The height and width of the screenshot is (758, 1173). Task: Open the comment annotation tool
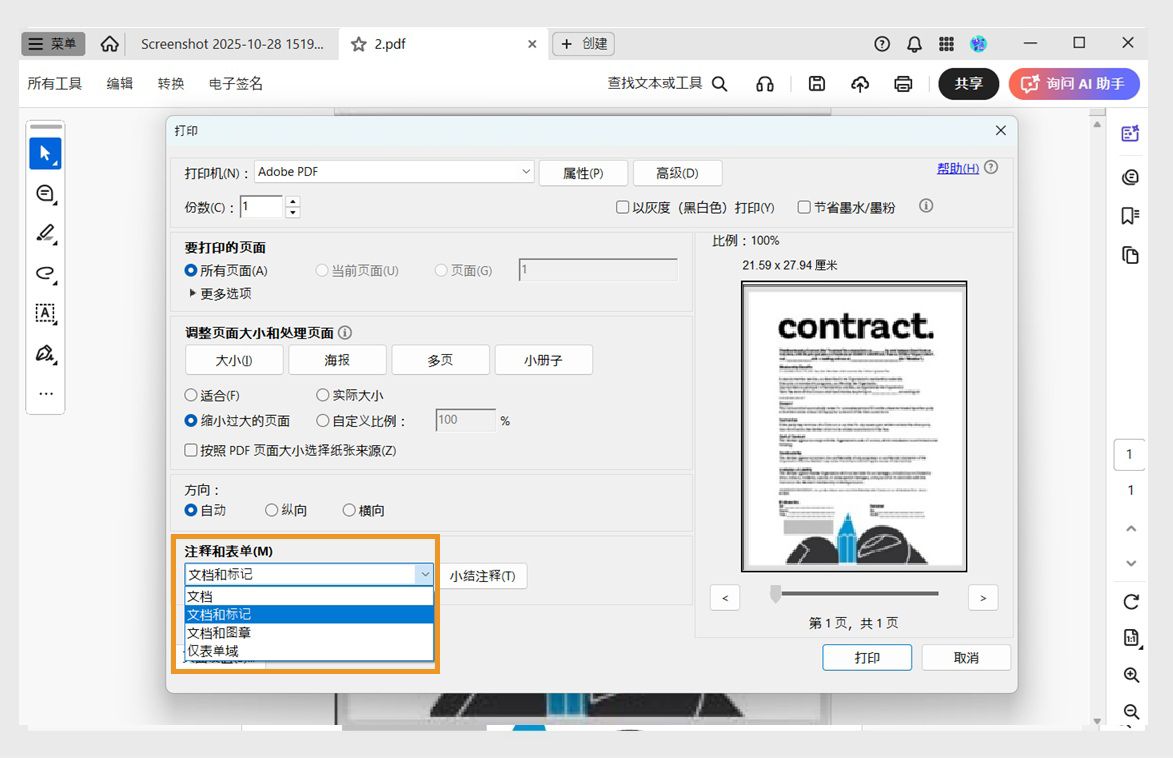click(44, 193)
